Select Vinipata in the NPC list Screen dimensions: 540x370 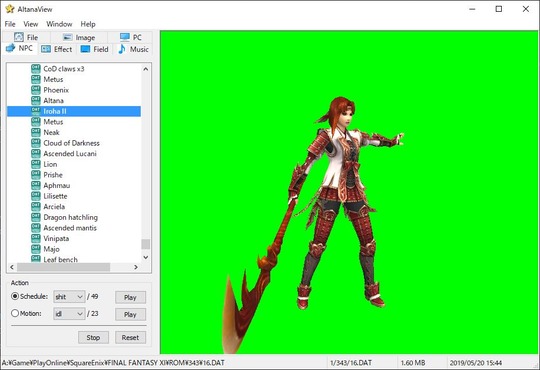(x=56, y=238)
